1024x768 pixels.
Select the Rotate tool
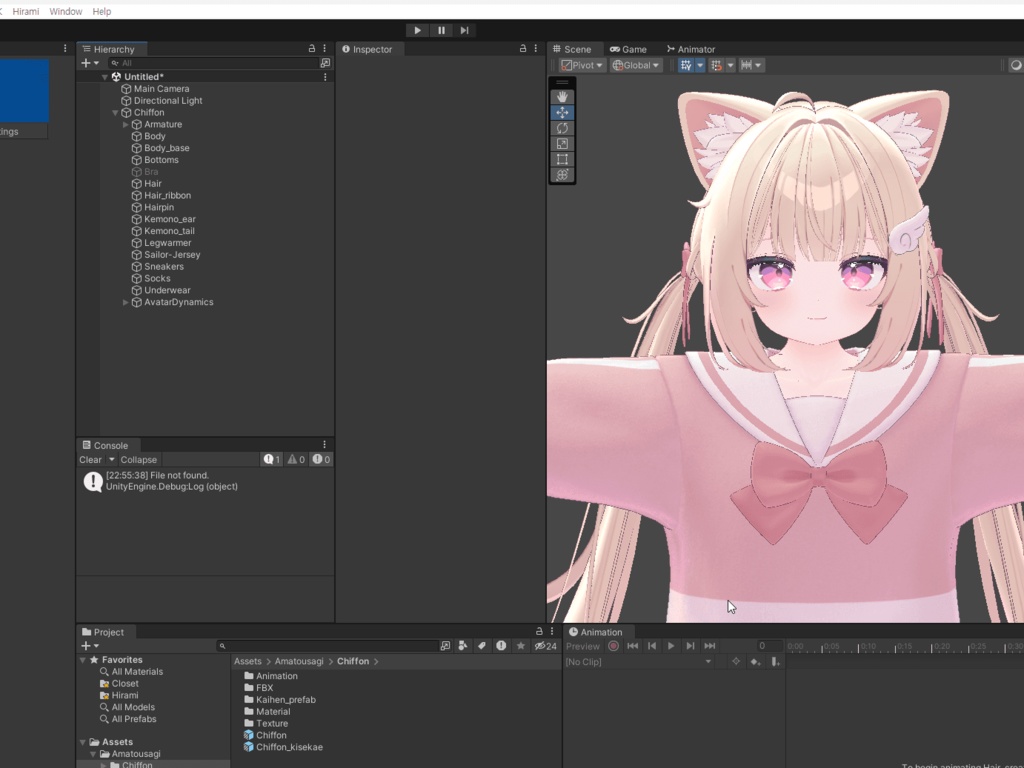point(563,128)
